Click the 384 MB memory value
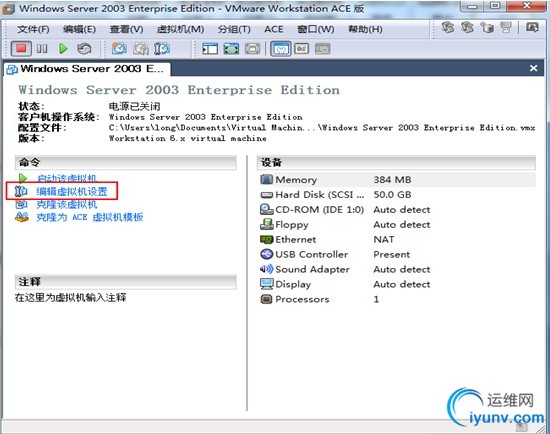550x434 pixels. pyautogui.click(x=392, y=180)
